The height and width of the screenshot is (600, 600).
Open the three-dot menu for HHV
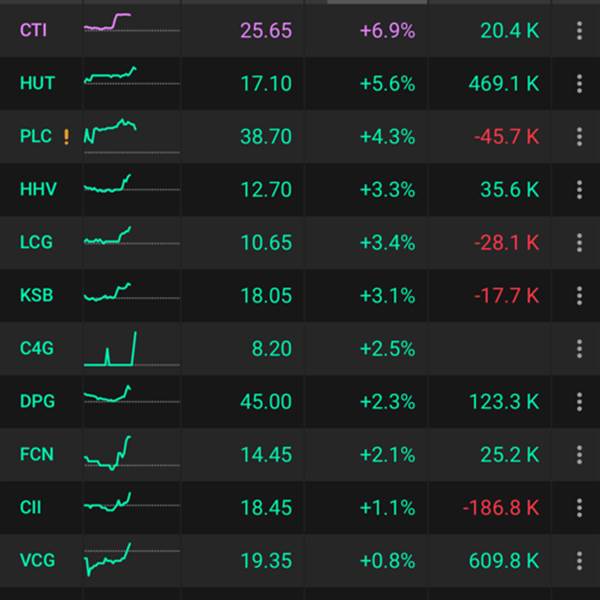click(579, 189)
